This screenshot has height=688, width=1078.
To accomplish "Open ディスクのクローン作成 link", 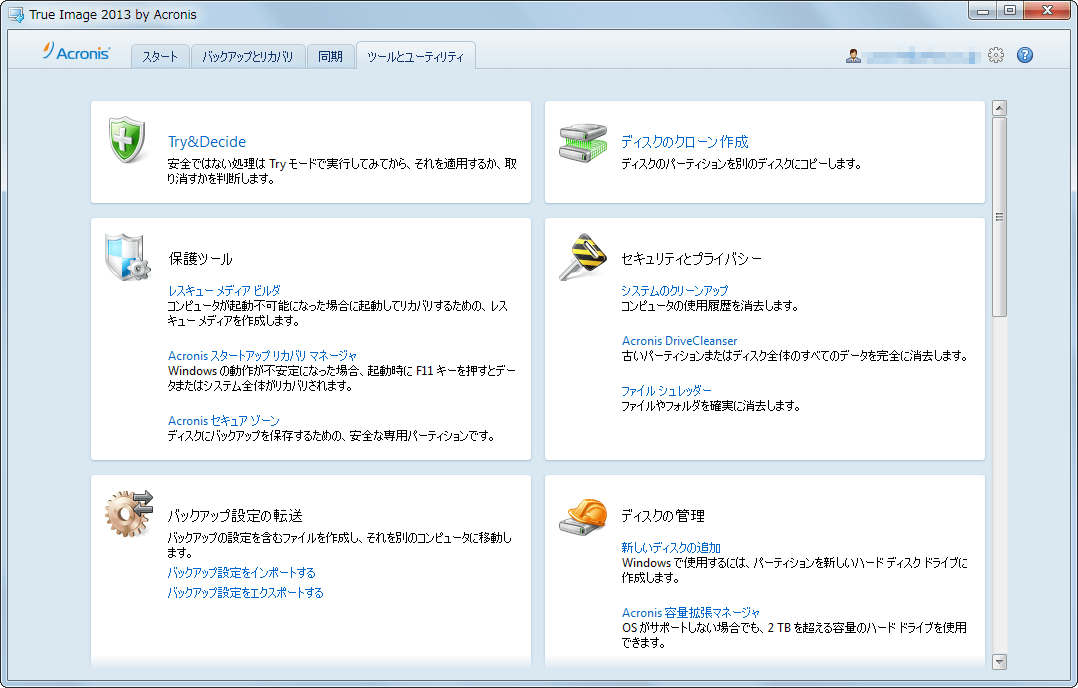I will click(685, 142).
